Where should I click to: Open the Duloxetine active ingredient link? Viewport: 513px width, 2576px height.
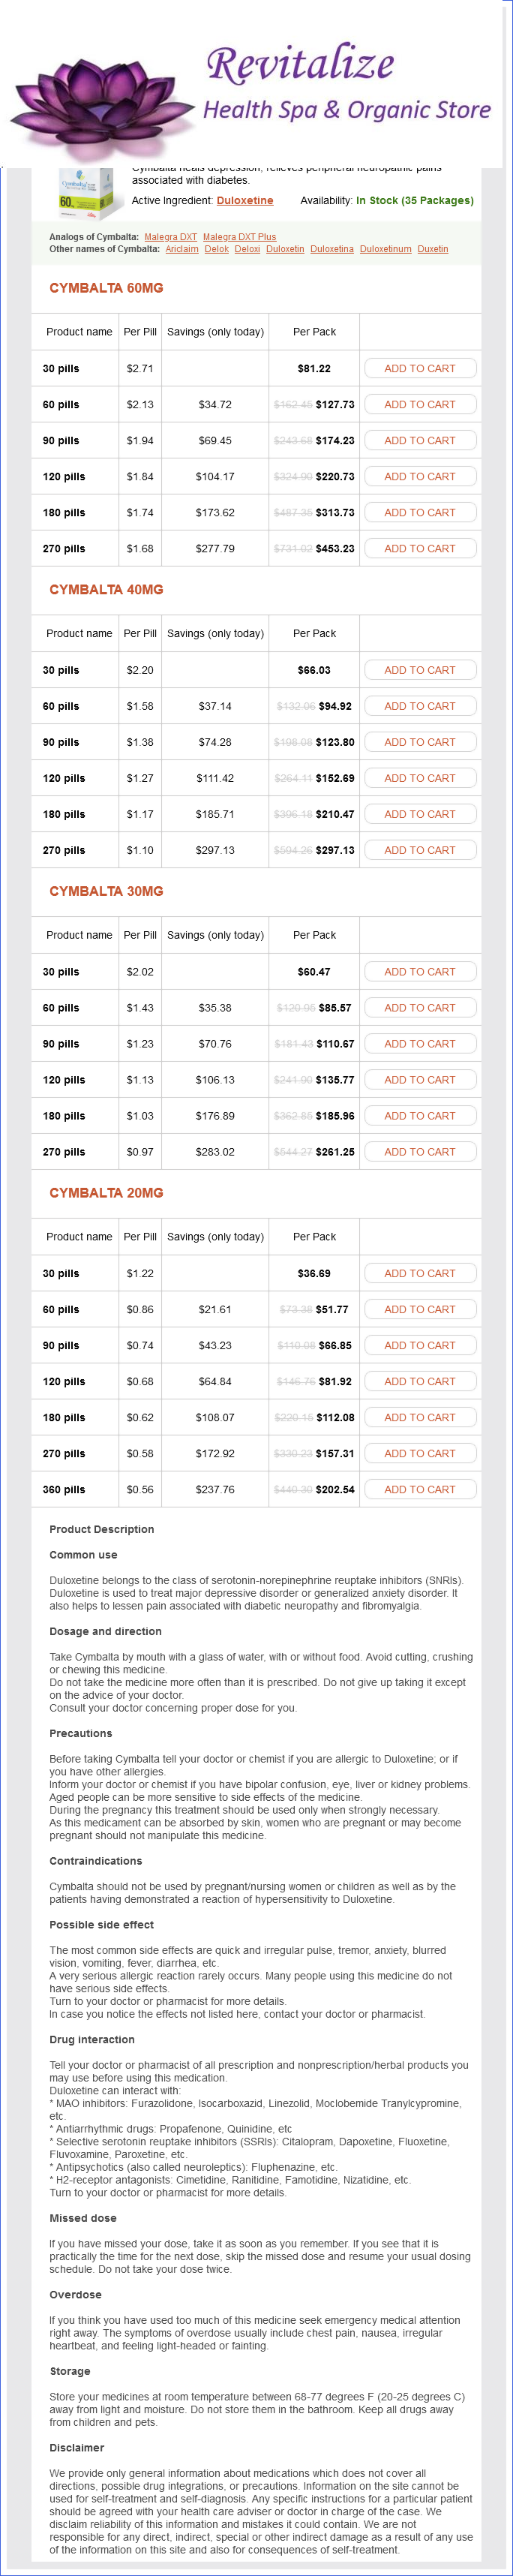pyautogui.click(x=245, y=201)
